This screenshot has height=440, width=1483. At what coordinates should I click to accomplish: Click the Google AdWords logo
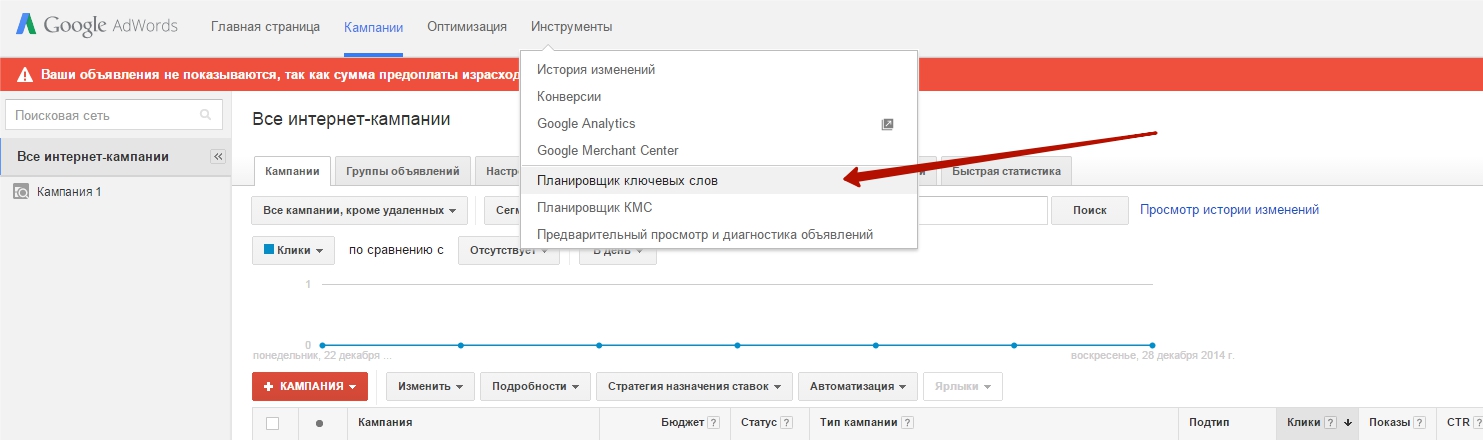[96, 26]
